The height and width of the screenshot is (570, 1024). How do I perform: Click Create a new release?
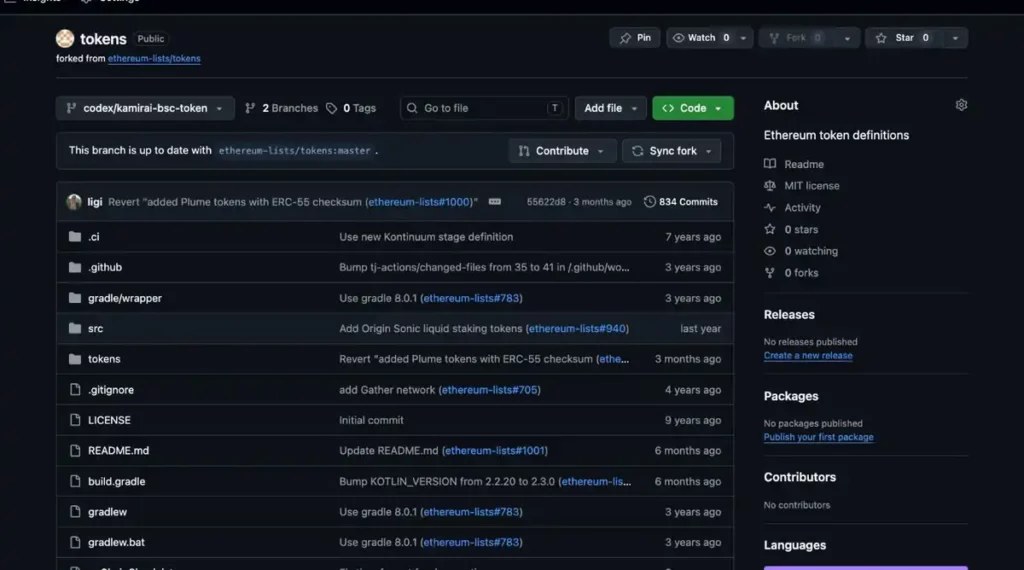click(808, 355)
